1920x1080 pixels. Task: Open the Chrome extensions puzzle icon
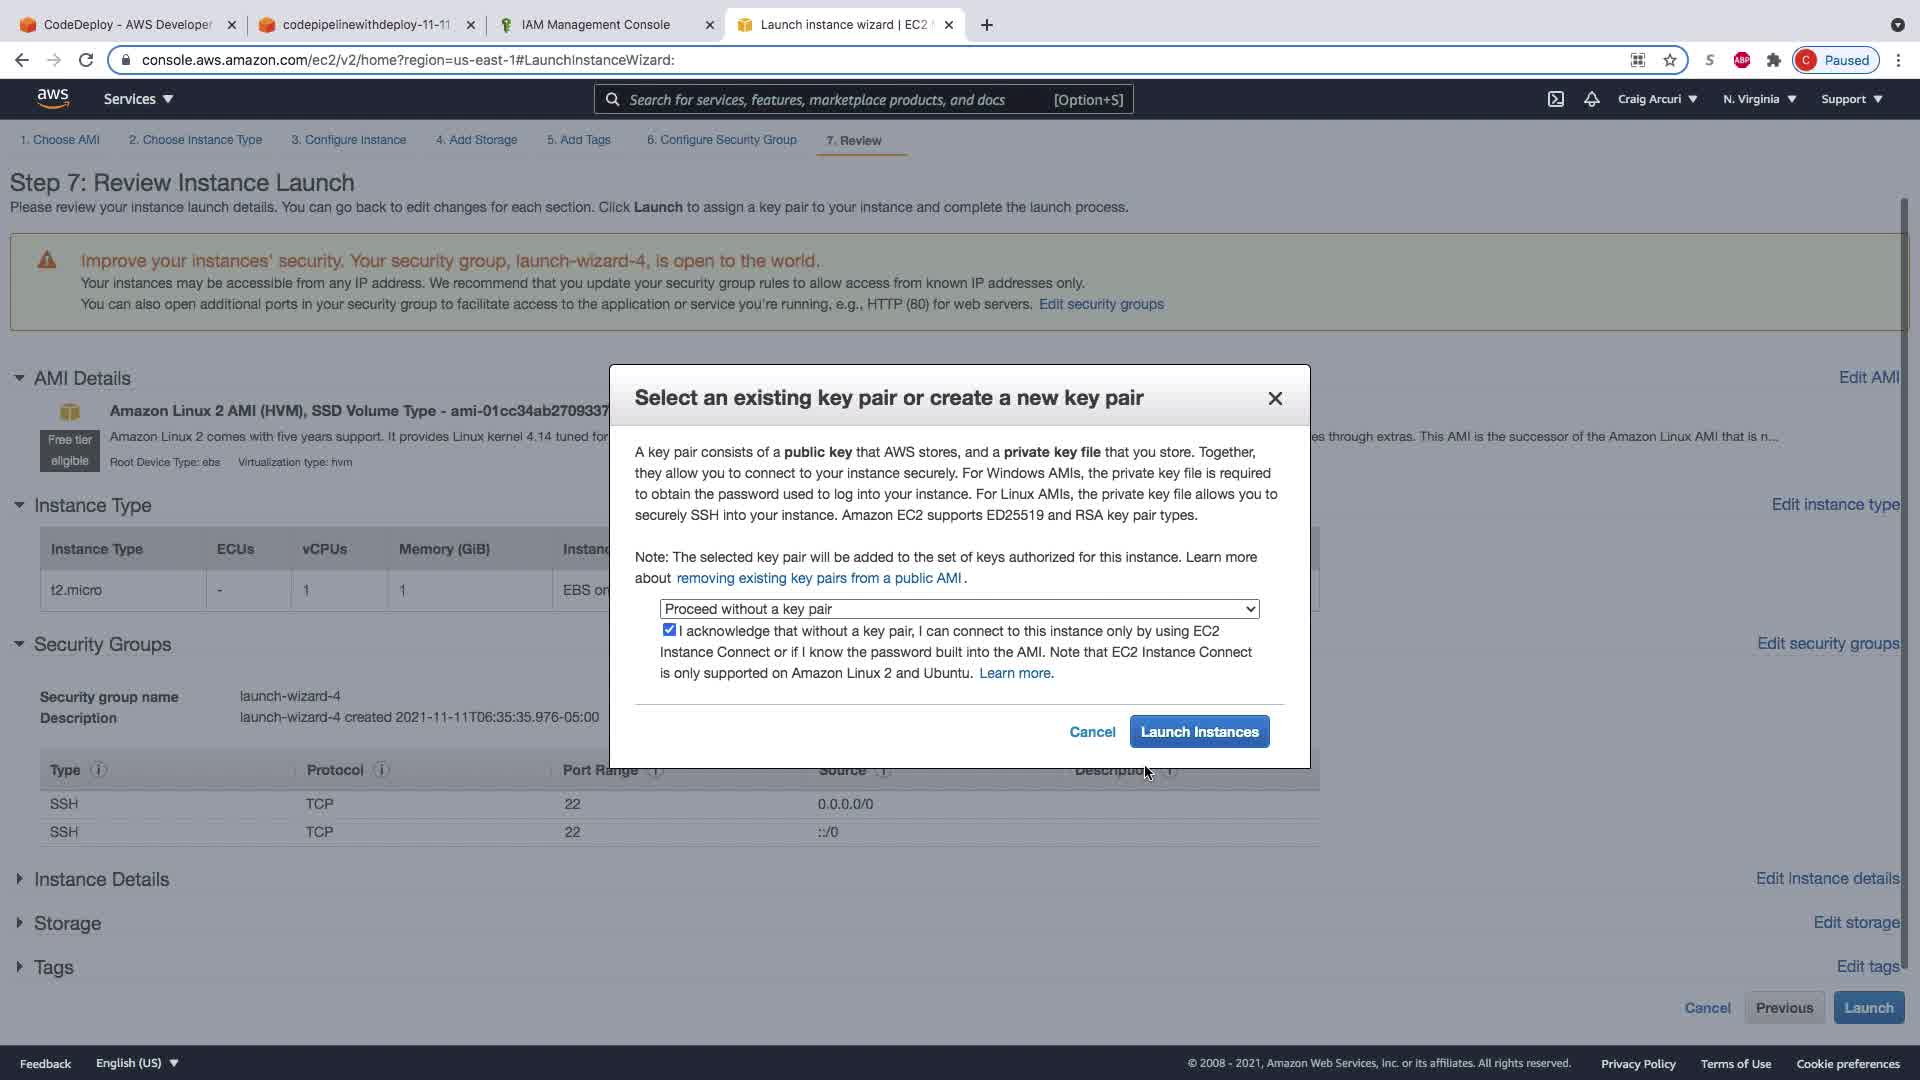[x=1774, y=60]
